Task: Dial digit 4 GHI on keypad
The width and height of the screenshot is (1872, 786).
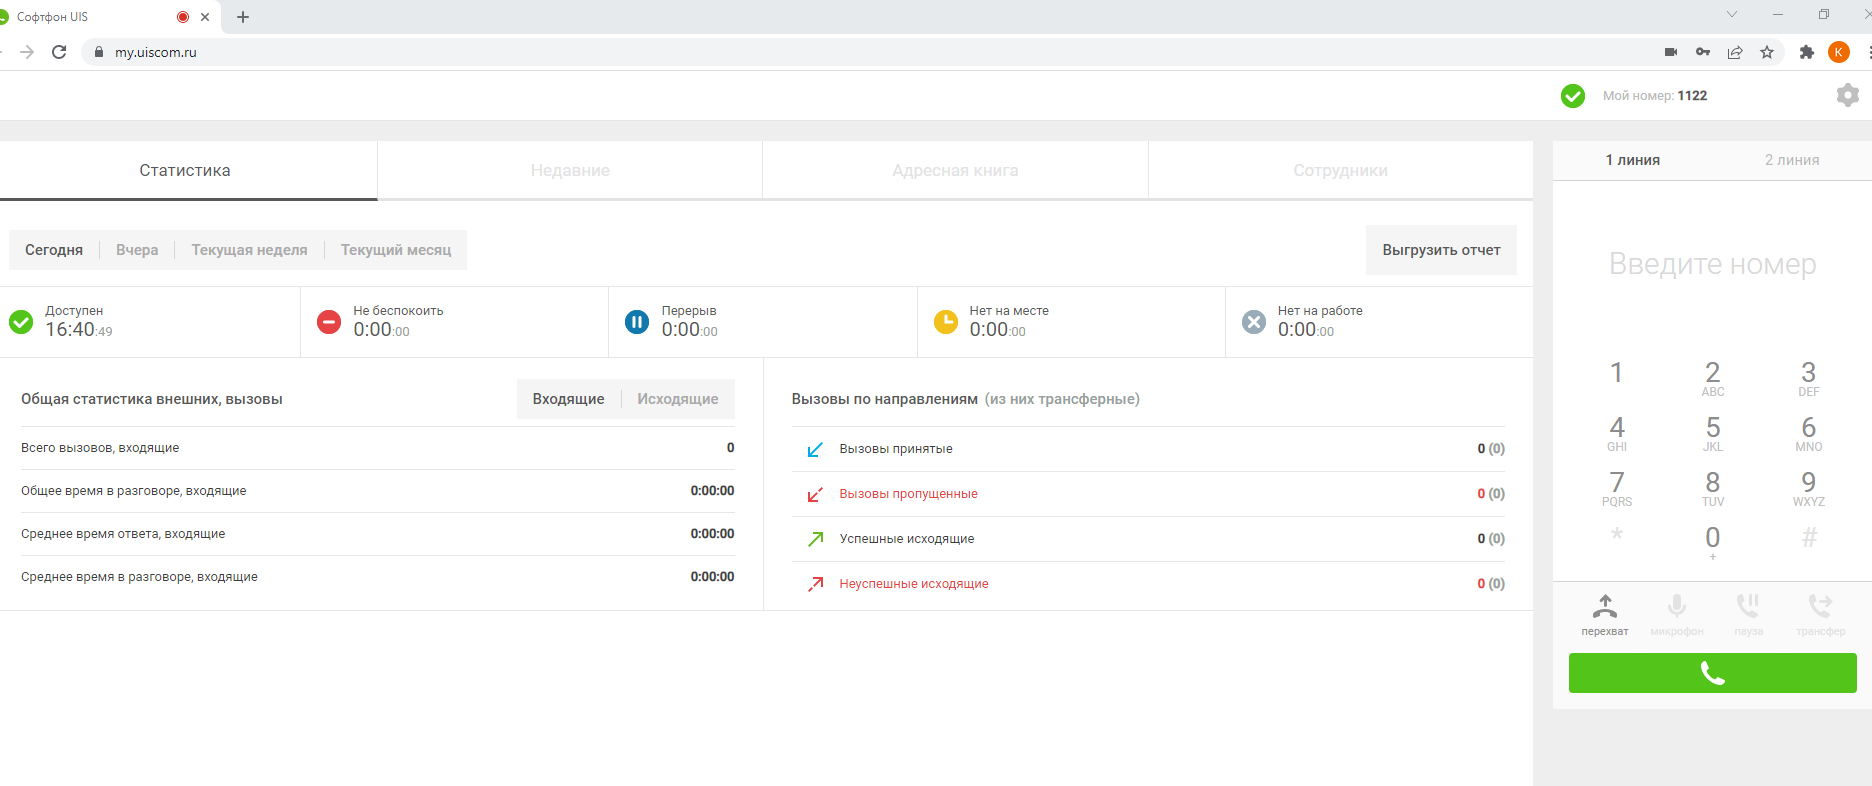Action: (x=1616, y=433)
